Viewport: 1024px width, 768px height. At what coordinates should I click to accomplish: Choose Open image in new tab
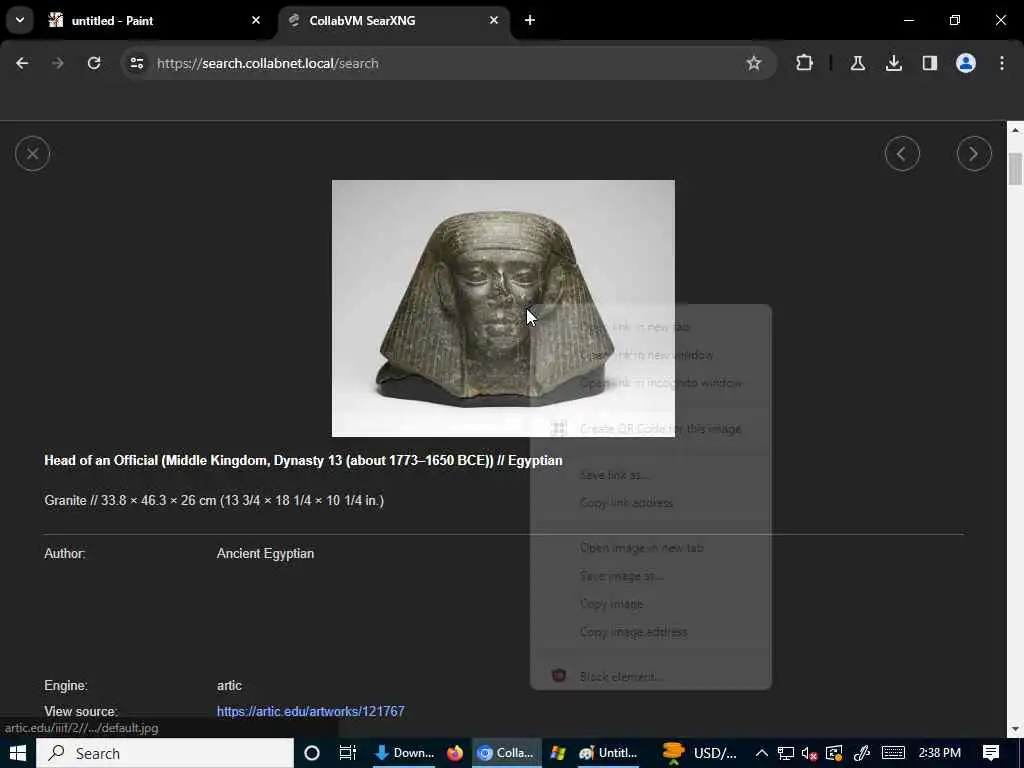650,548
